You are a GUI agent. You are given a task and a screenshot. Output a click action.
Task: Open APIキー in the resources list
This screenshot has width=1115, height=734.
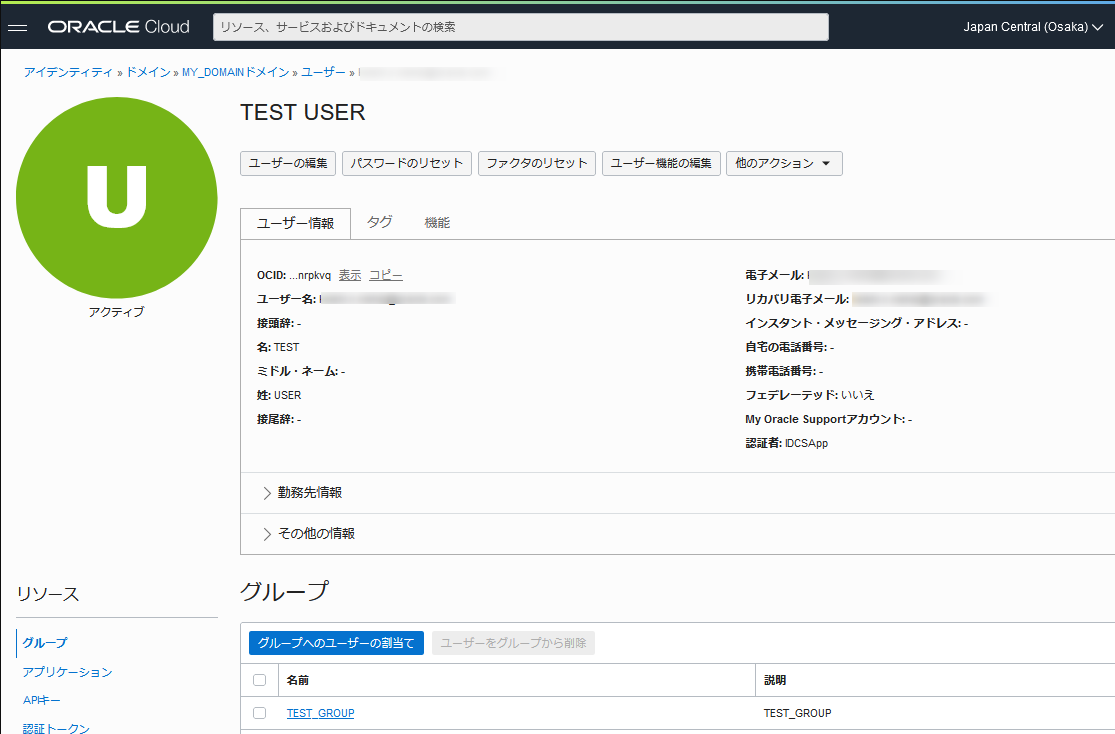click(41, 701)
